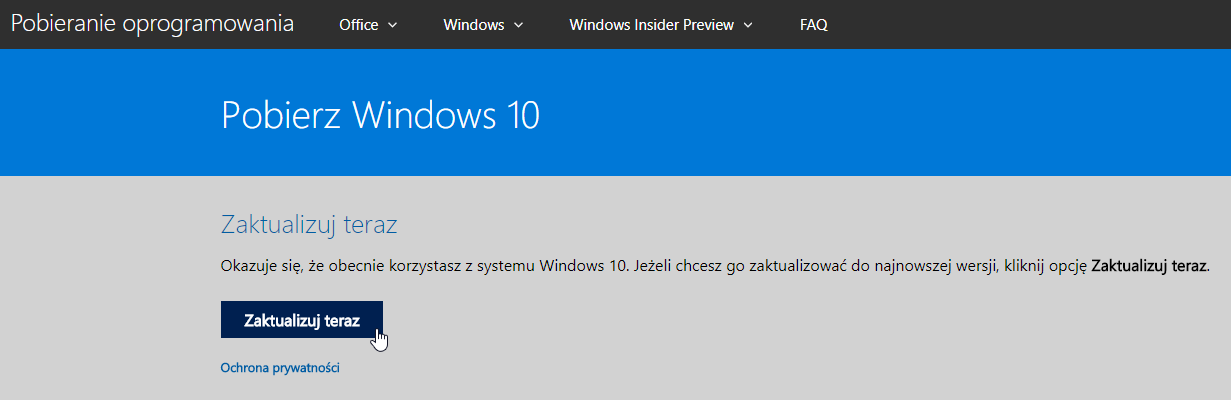Open the Windows navigation menu label

click(473, 25)
